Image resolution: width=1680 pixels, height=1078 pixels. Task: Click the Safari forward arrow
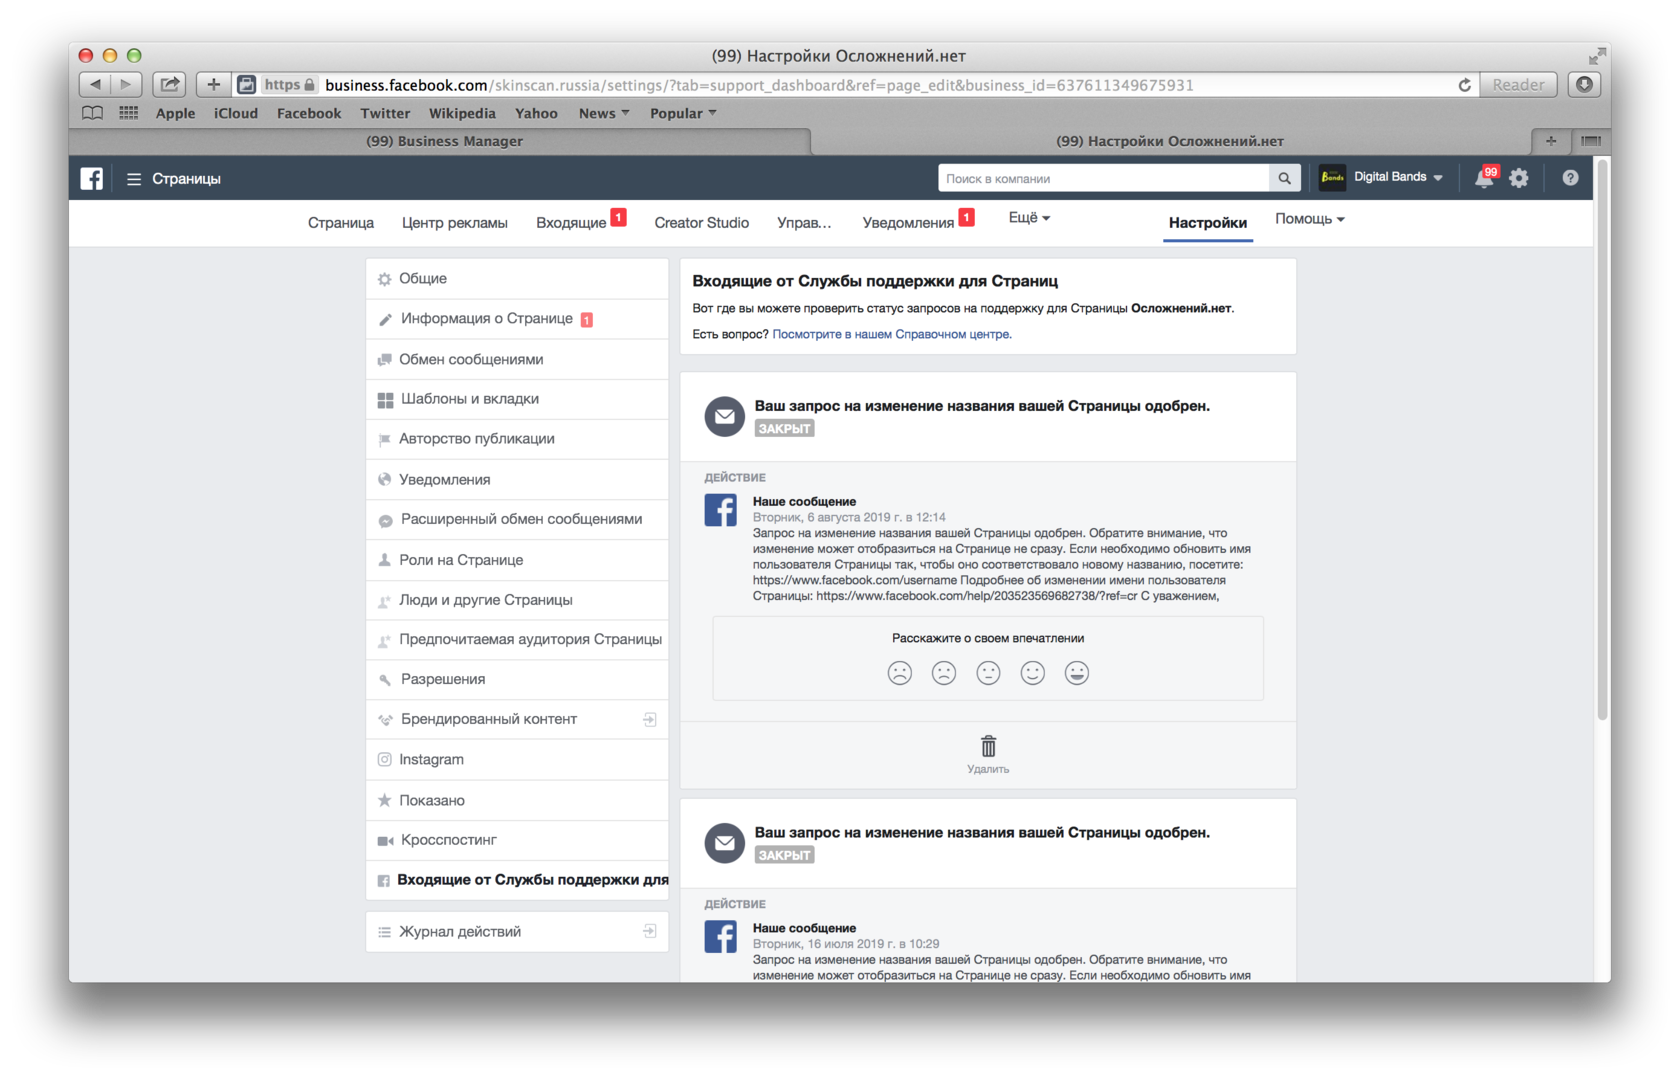[x=126, y=85]
